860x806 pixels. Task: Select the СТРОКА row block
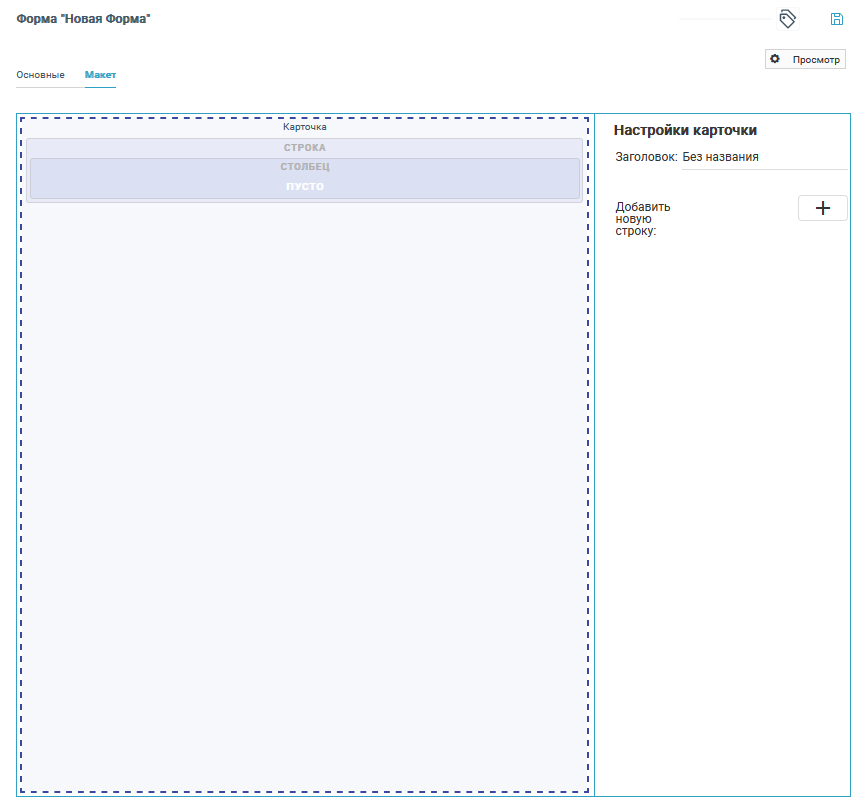pyautogui.click(x=304, y=148)
